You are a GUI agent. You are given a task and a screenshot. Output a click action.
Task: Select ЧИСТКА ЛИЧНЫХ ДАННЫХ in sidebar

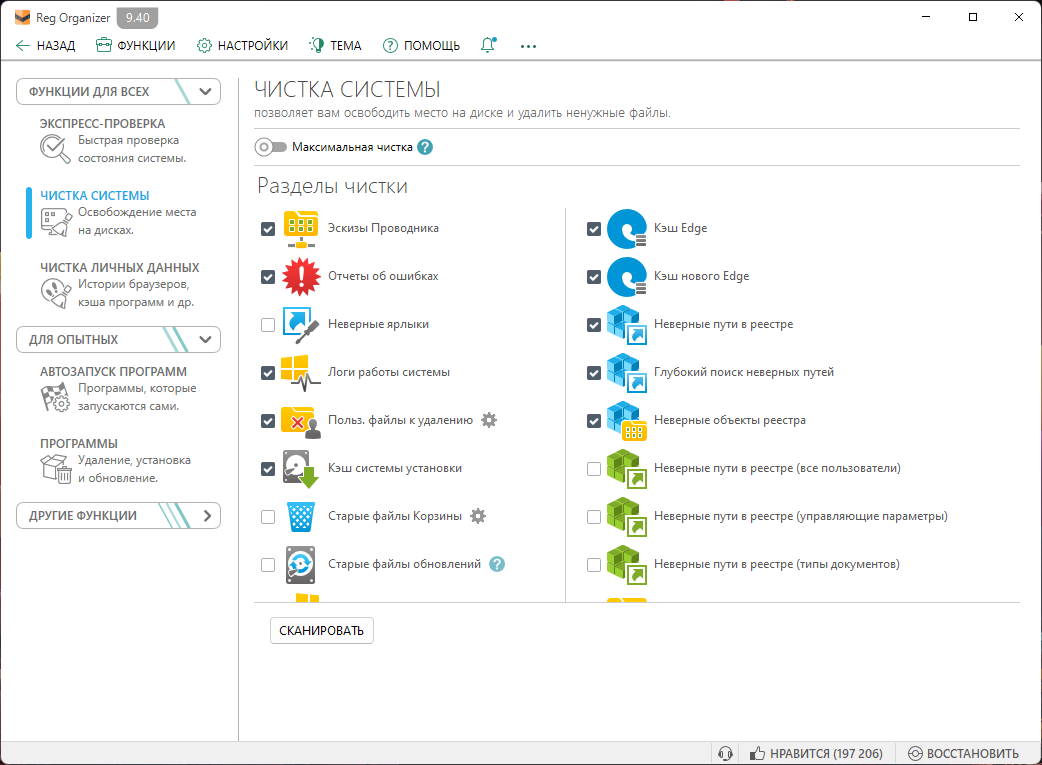[x=120, y=267]
